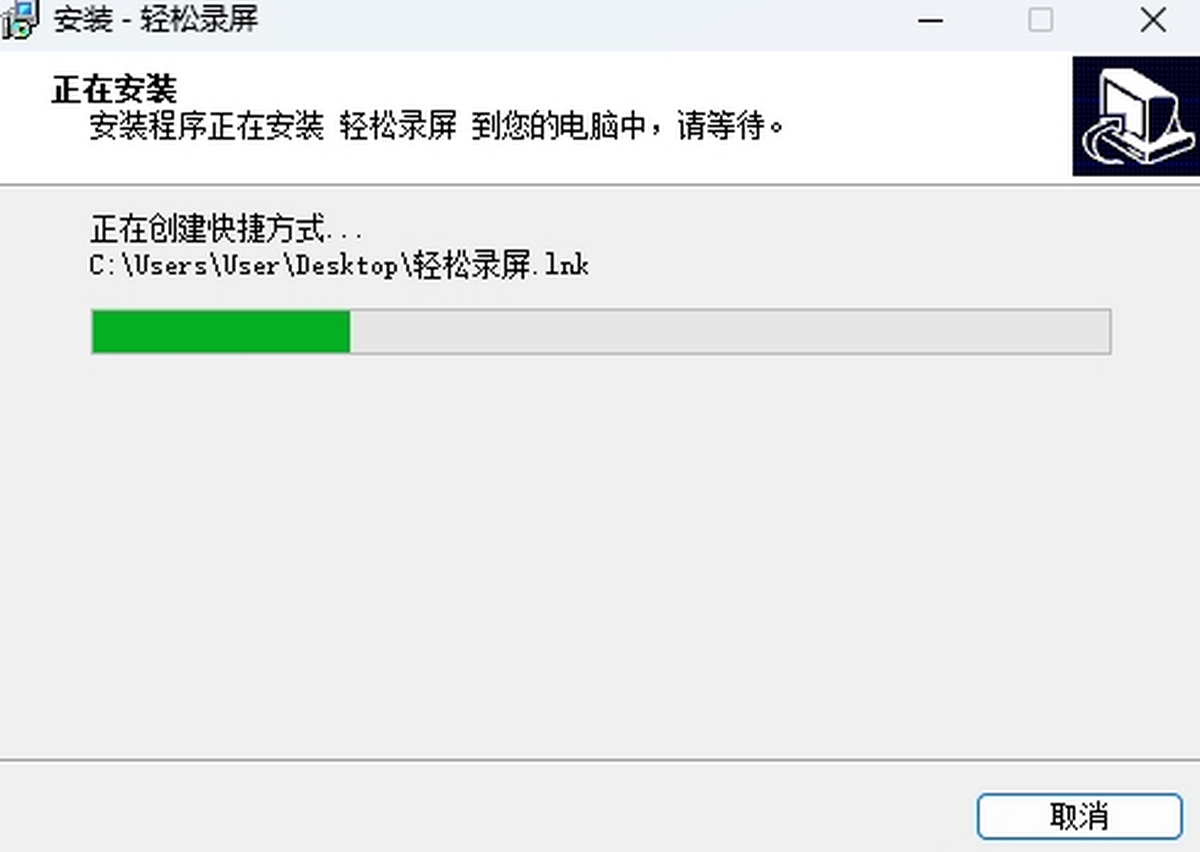Click the 轻松录屏.lnk file name in the shortcut path
The image size is (1200, 852).
pos(501,266)
